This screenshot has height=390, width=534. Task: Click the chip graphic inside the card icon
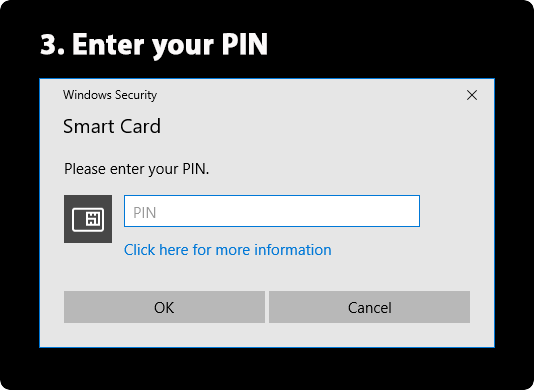coord(93,219)
